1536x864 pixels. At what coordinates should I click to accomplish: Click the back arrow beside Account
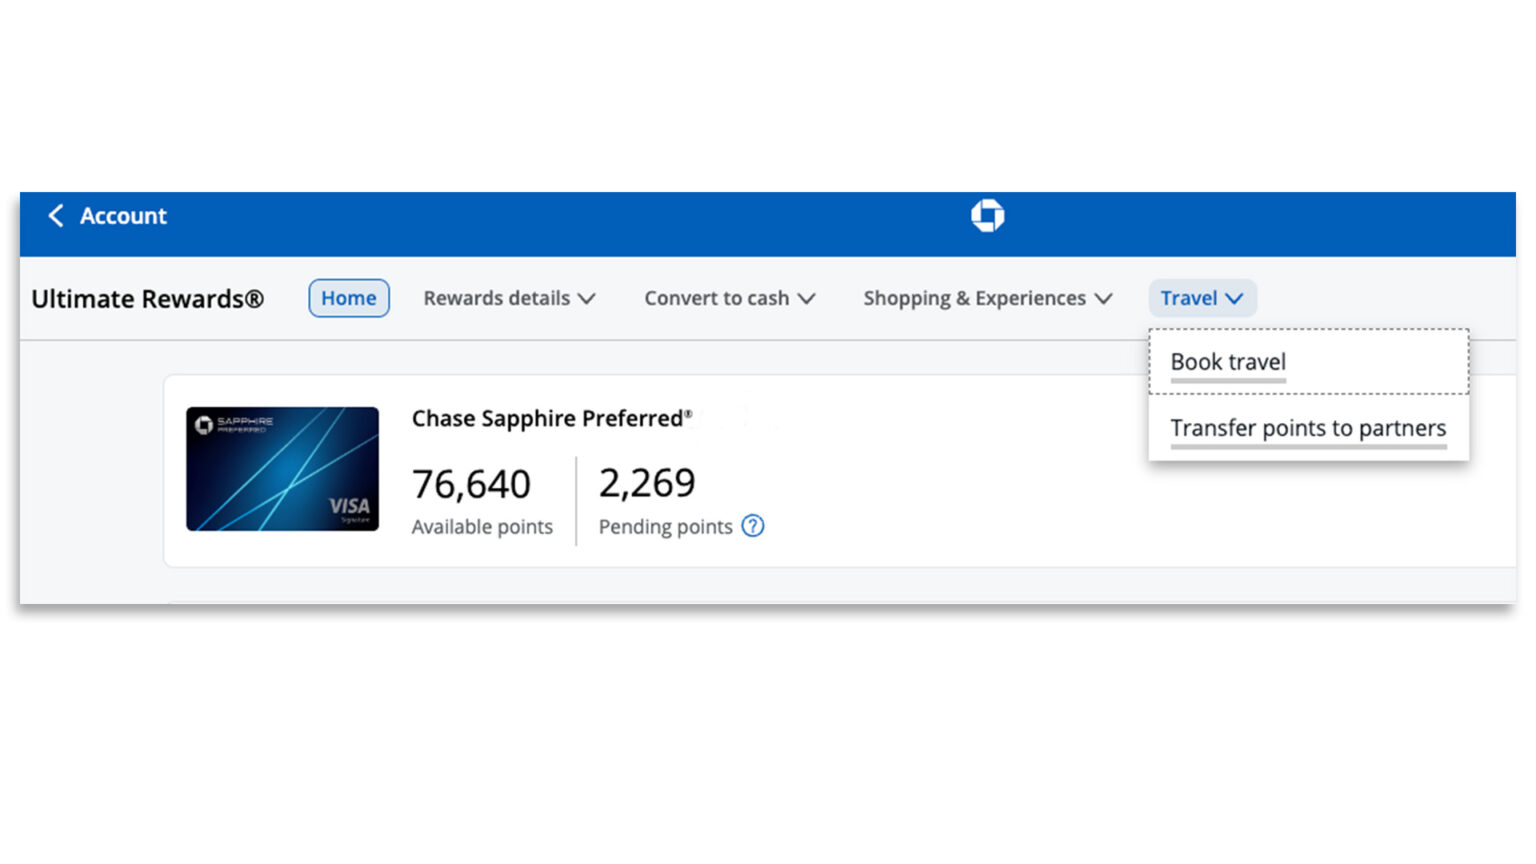56,215
